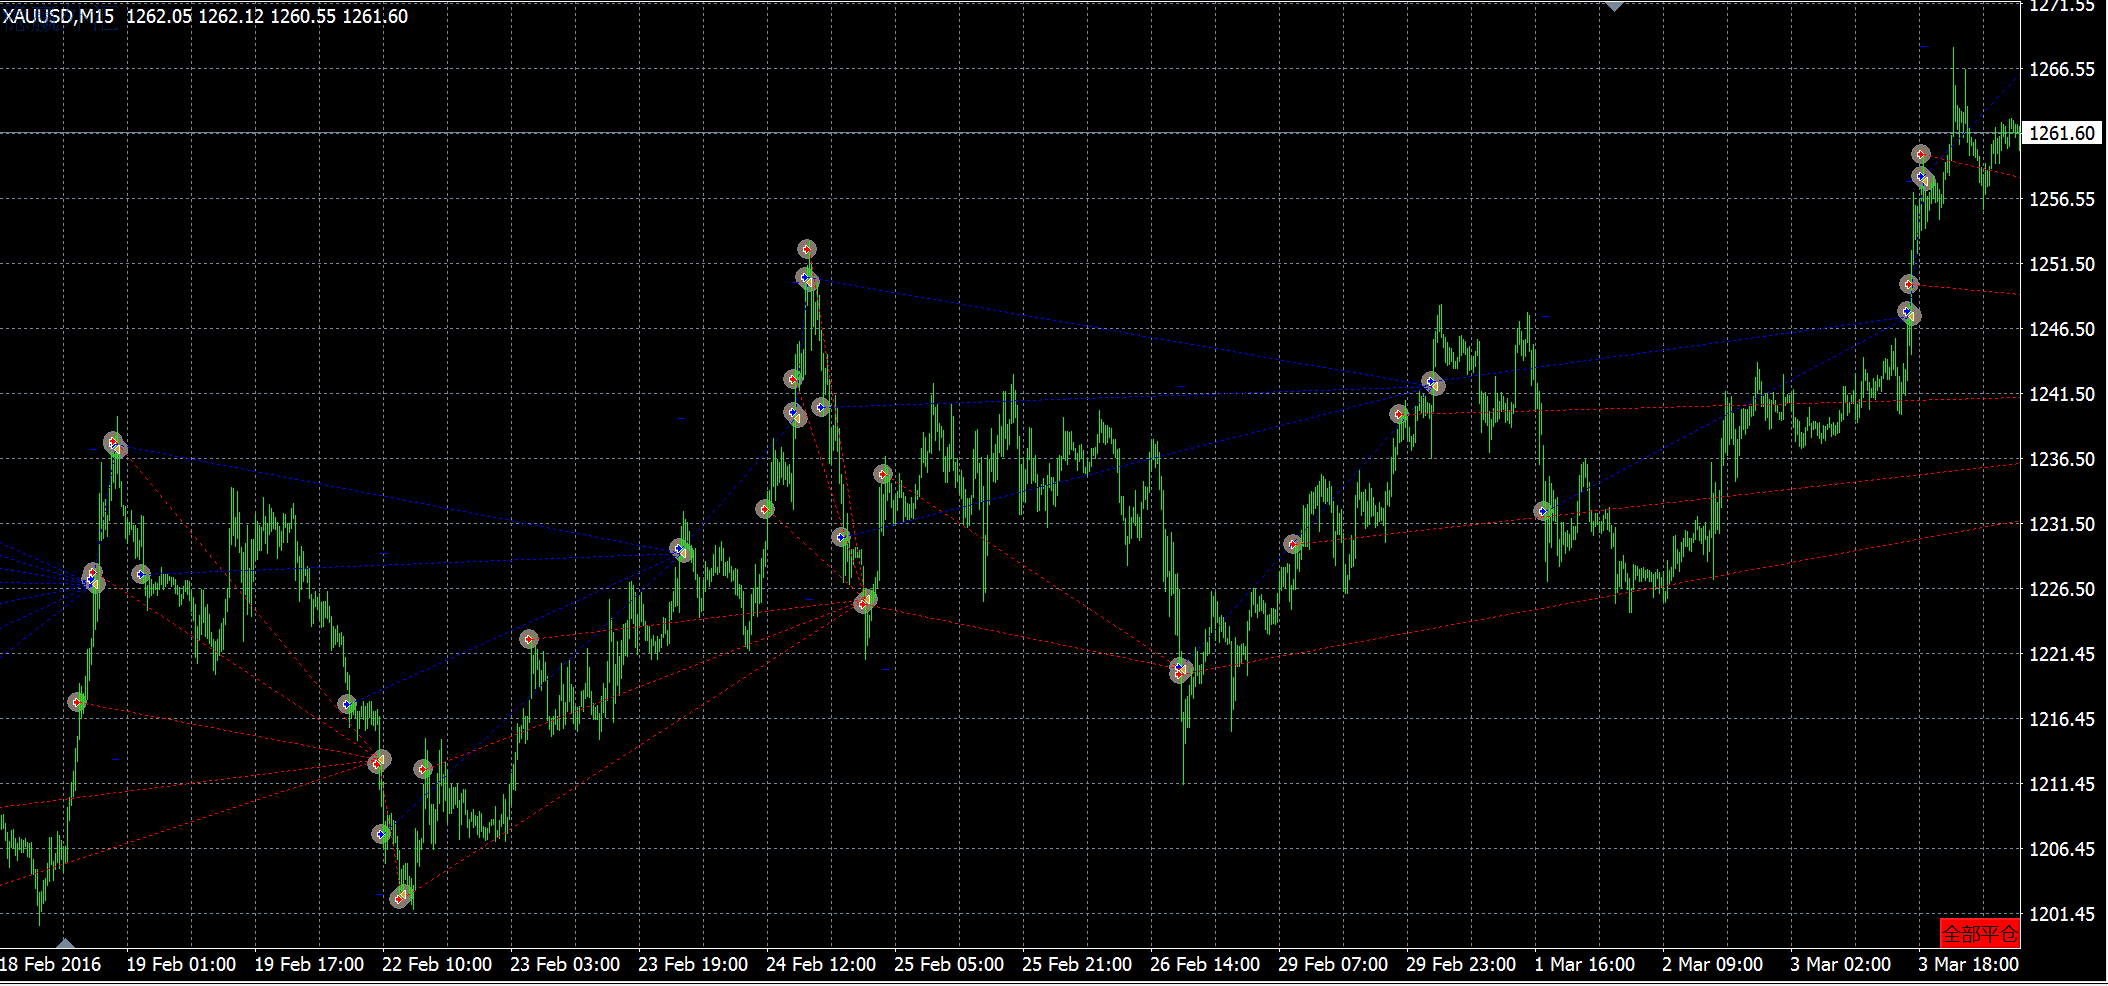This screenshot has width=2108, height=986.
Task: Click the 1206.45 price scale label
Action: [2062, 849]
